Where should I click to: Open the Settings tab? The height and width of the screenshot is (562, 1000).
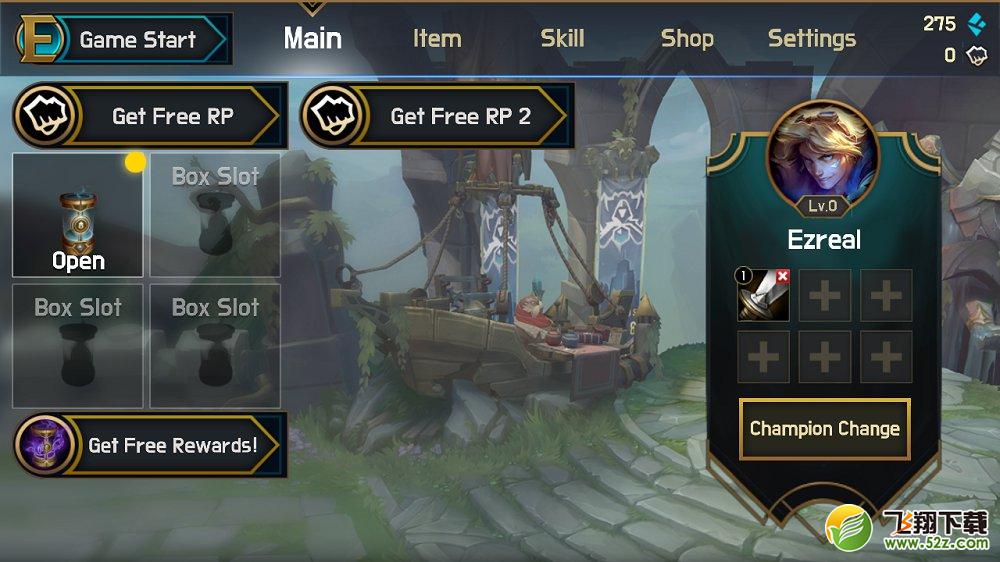pyautogui.click(x=811, y=39)
